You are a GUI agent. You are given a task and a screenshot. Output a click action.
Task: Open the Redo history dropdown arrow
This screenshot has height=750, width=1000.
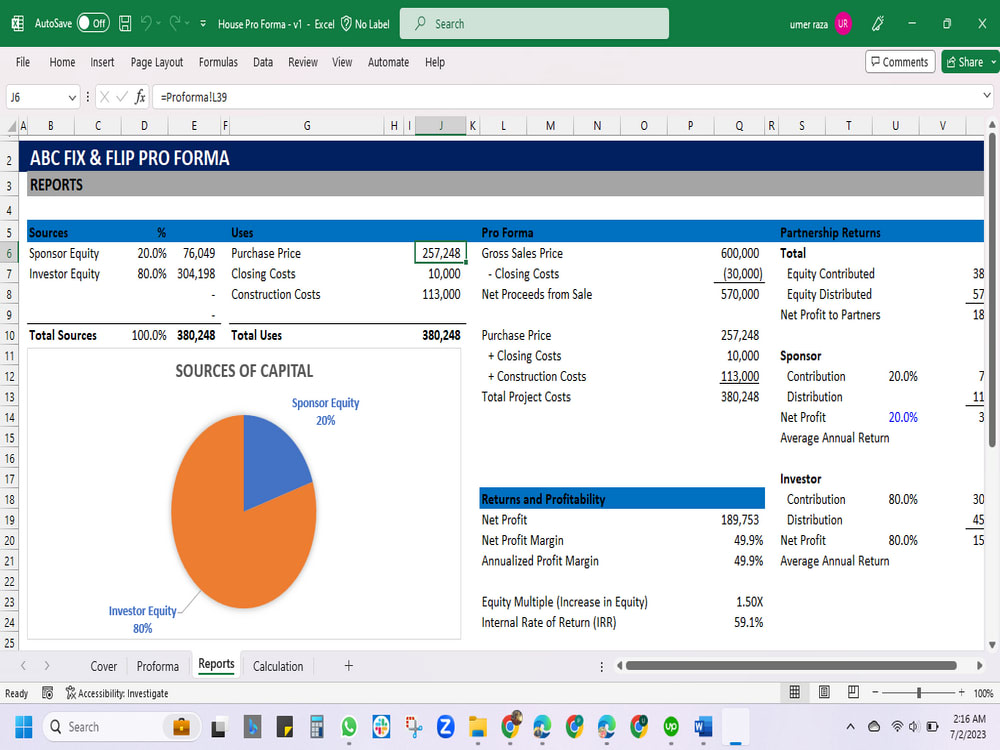pyautogui.click(x=187, y=24)
